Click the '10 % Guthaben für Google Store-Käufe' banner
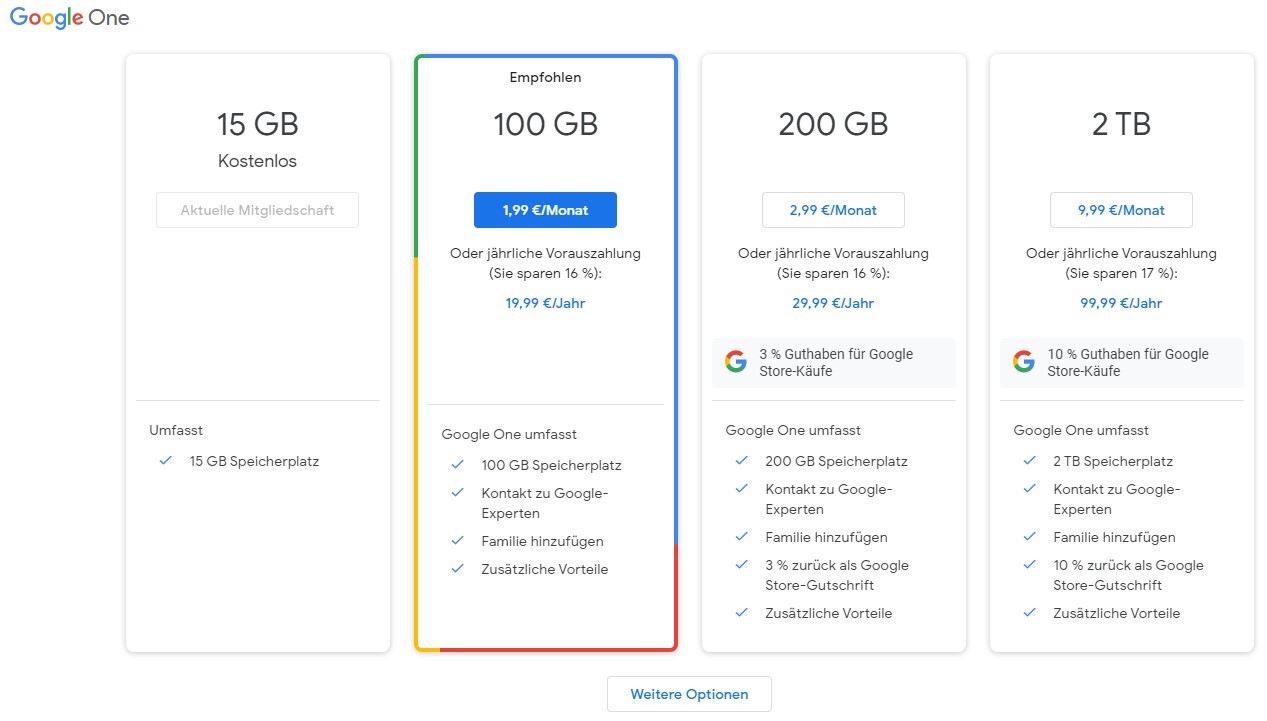 1122,362
